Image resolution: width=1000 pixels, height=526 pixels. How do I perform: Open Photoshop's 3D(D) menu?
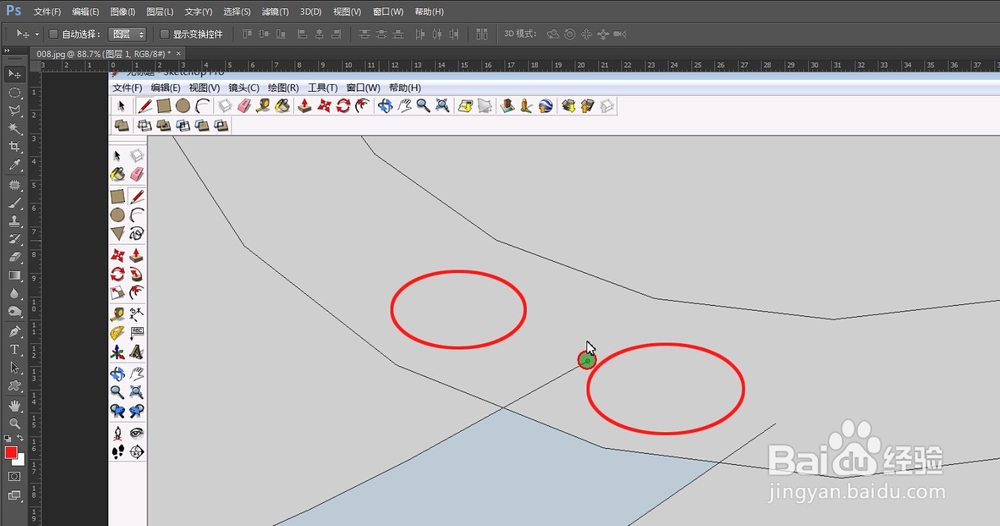point(311,11)
